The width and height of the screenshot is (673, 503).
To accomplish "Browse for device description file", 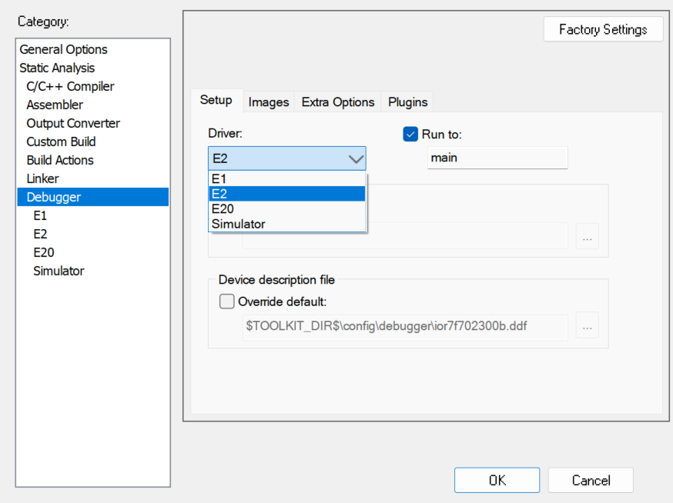I will 587,326.
